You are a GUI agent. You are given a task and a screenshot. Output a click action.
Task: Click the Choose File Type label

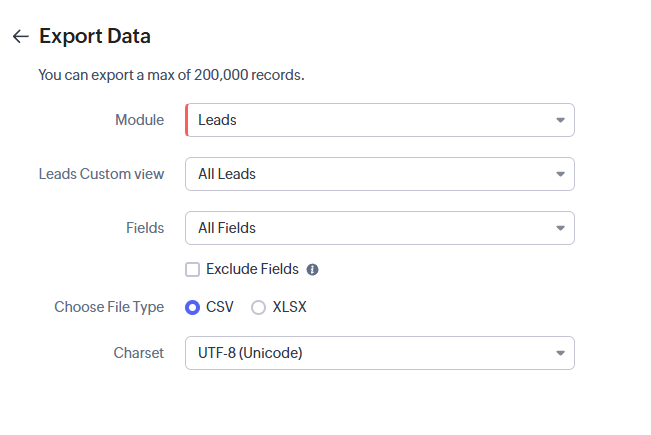coord(109,307)
